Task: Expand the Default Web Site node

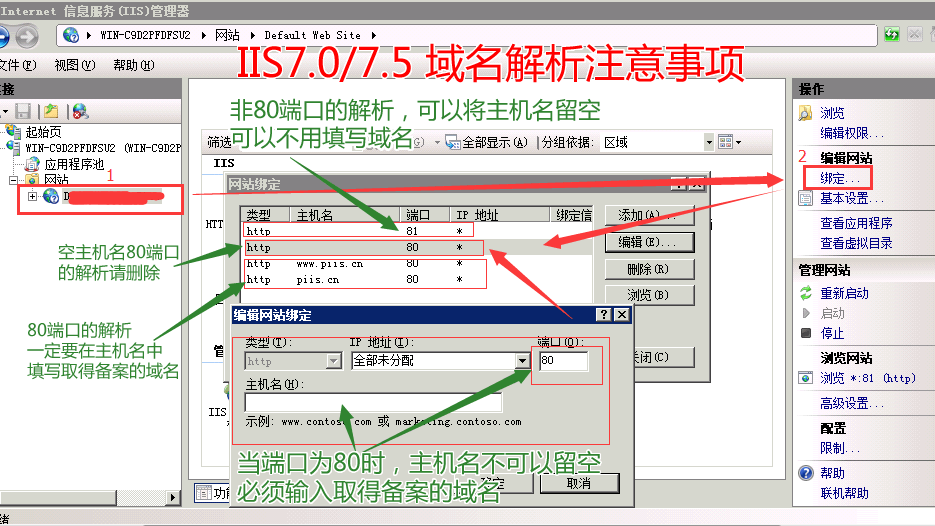Action: [x=32, y=196]
